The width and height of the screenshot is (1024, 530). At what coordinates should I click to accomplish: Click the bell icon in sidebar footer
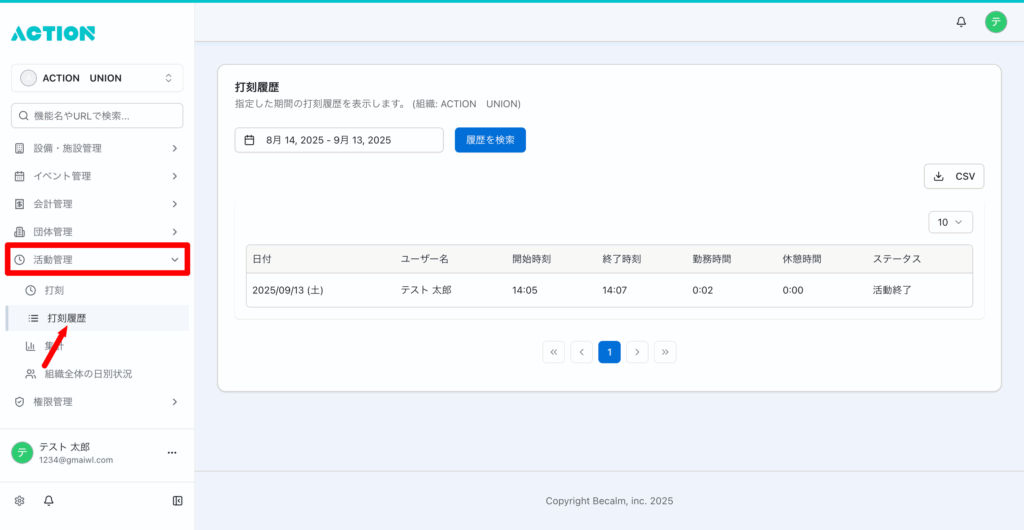point(48,500)
